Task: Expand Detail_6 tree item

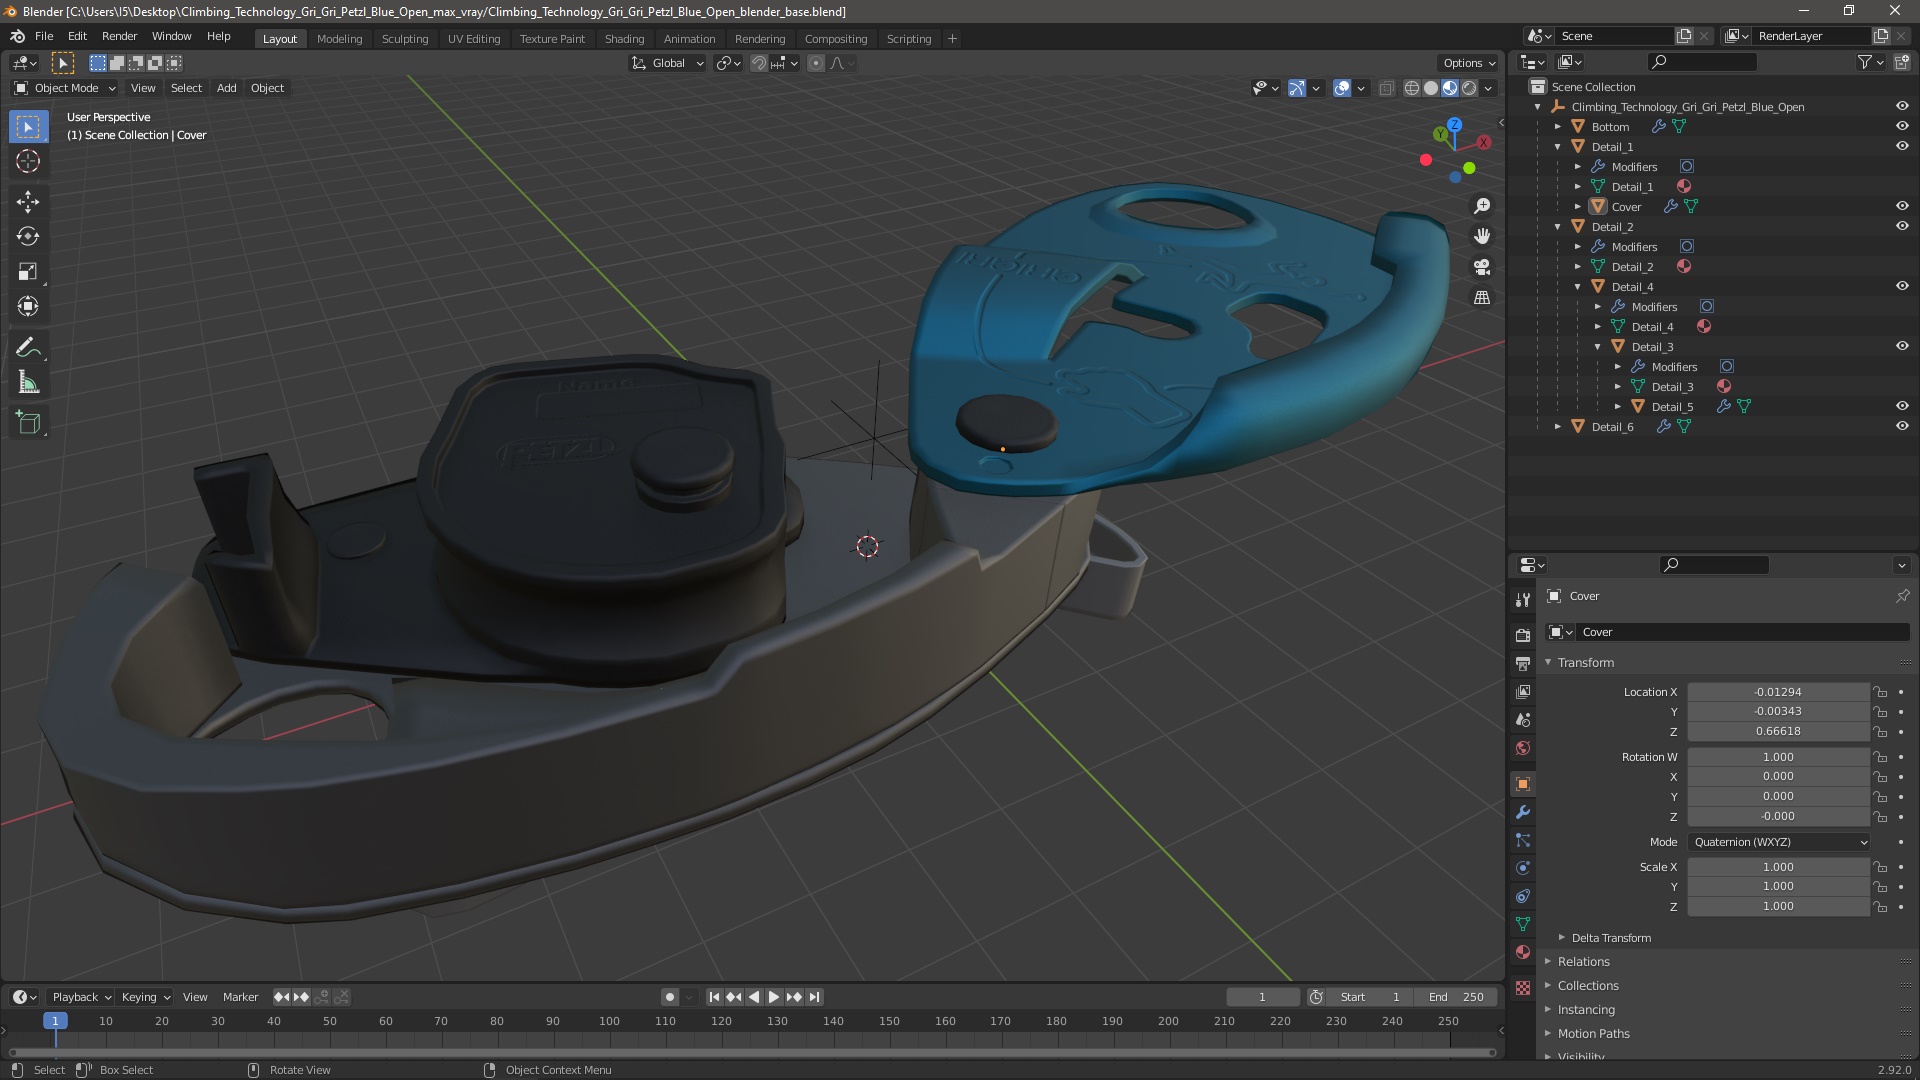Action: 1558,427
